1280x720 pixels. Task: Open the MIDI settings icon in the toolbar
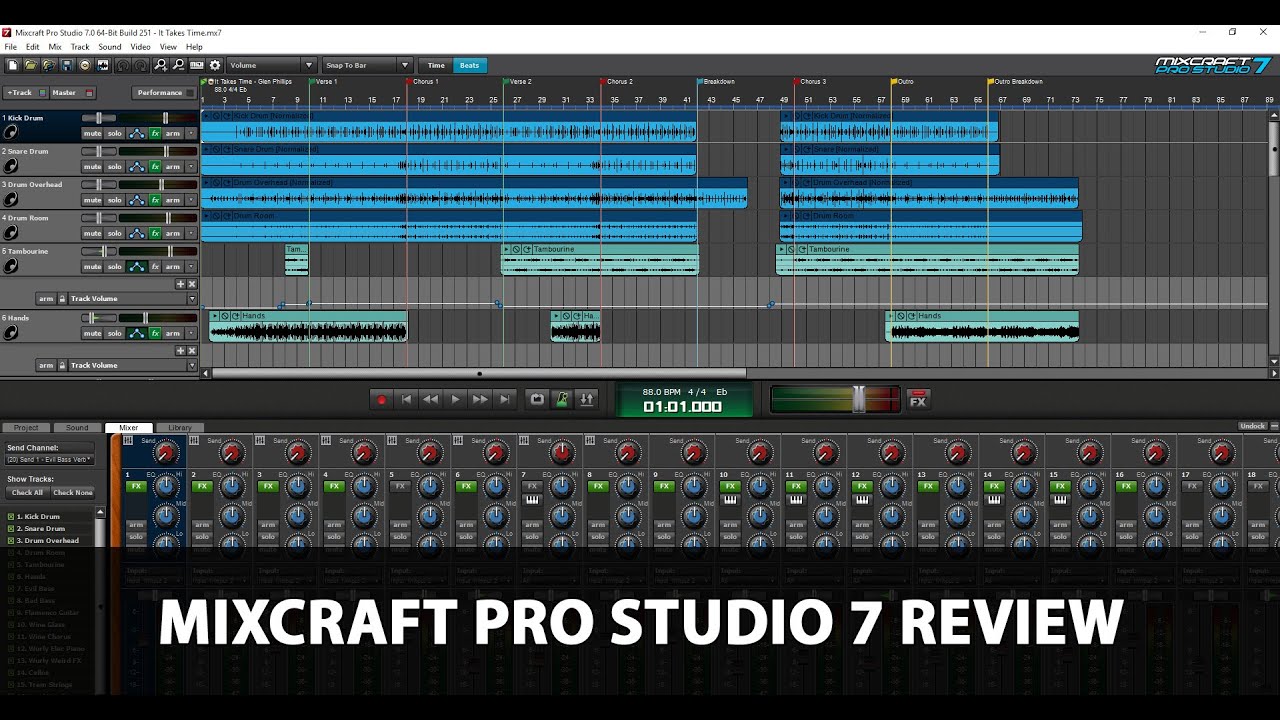point(197,65)
